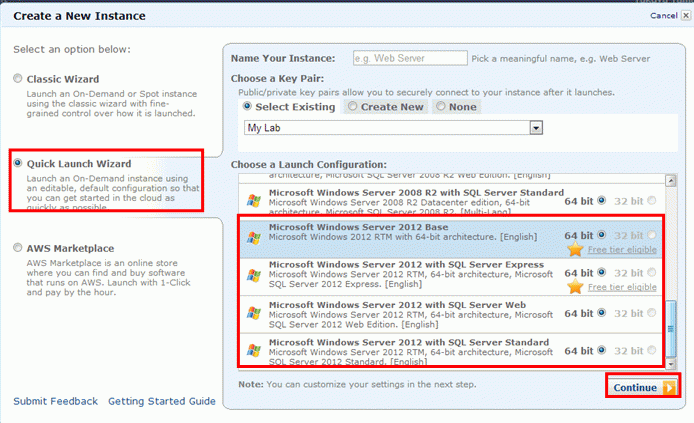Click the Cancel link at top right
The height and width of the screenshot is (423, 694).
pos(663,15)
